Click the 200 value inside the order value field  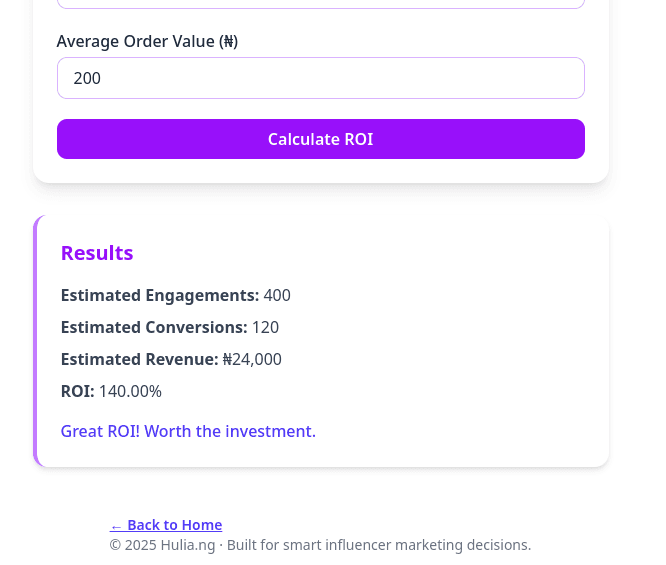(87, 78)
